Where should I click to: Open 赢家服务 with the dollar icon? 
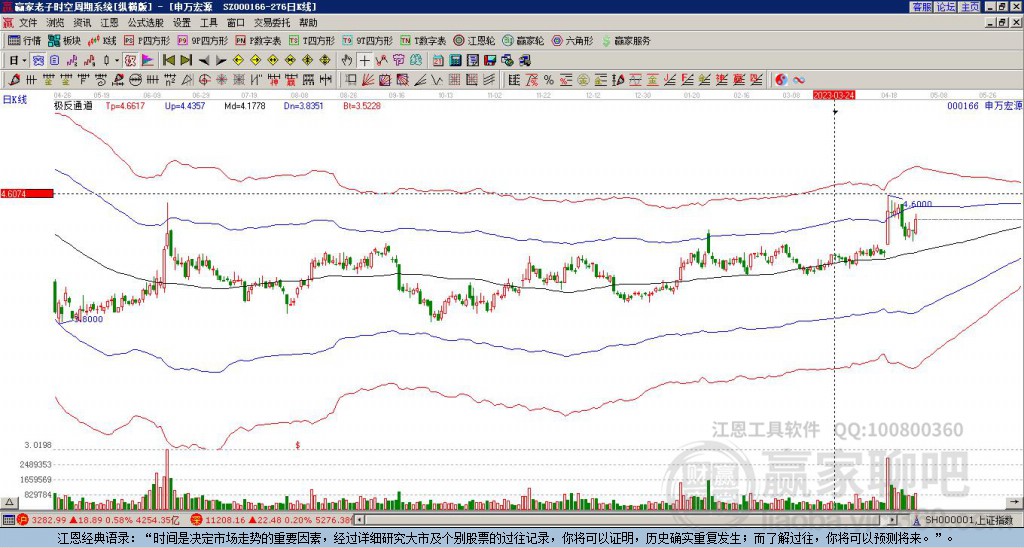tap(626, 40)
